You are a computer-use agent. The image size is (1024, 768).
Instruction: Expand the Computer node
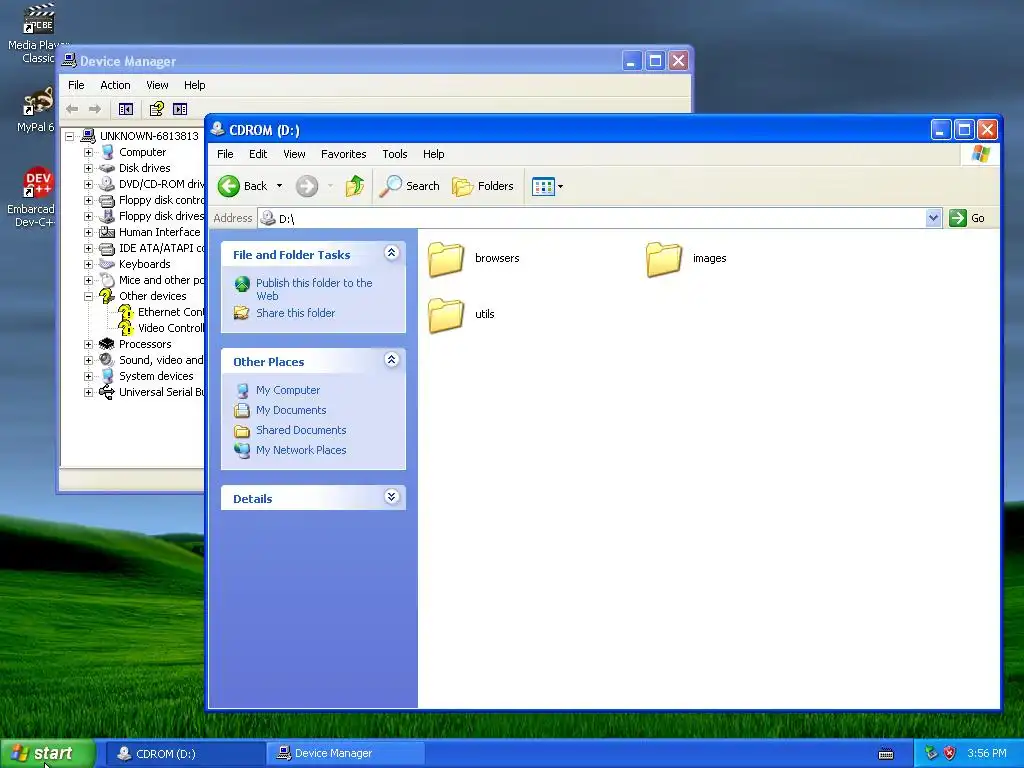coord(88,152)
